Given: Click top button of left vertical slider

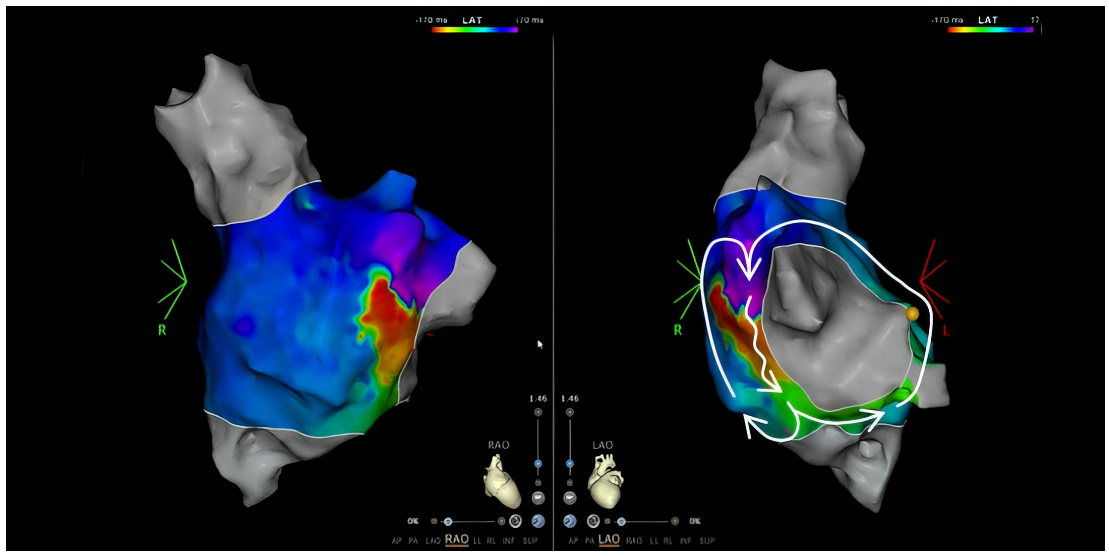Looking at the screenshot, I should 538,412.
